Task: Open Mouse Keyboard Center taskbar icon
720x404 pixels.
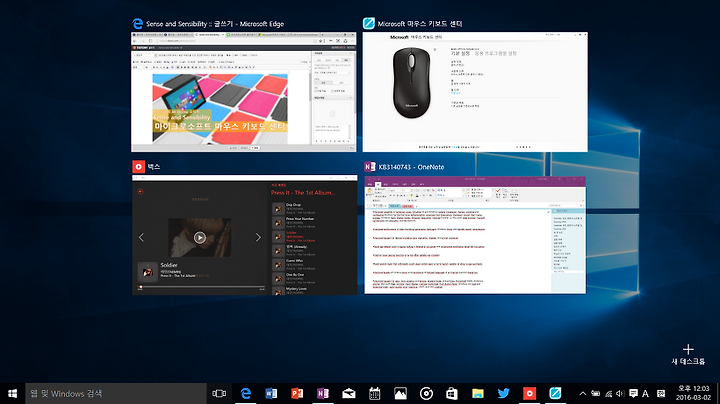Action: pos(555,393)
